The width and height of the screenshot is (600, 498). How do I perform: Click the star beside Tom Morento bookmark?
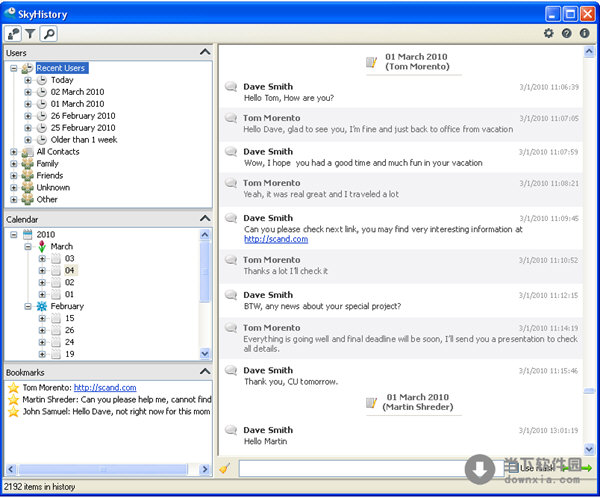click(13, 388)
